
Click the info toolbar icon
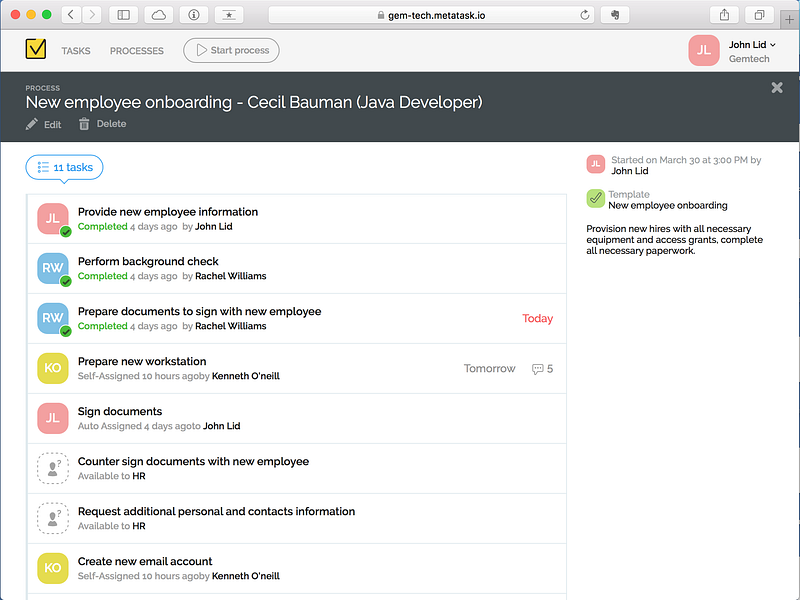[194, 15]
